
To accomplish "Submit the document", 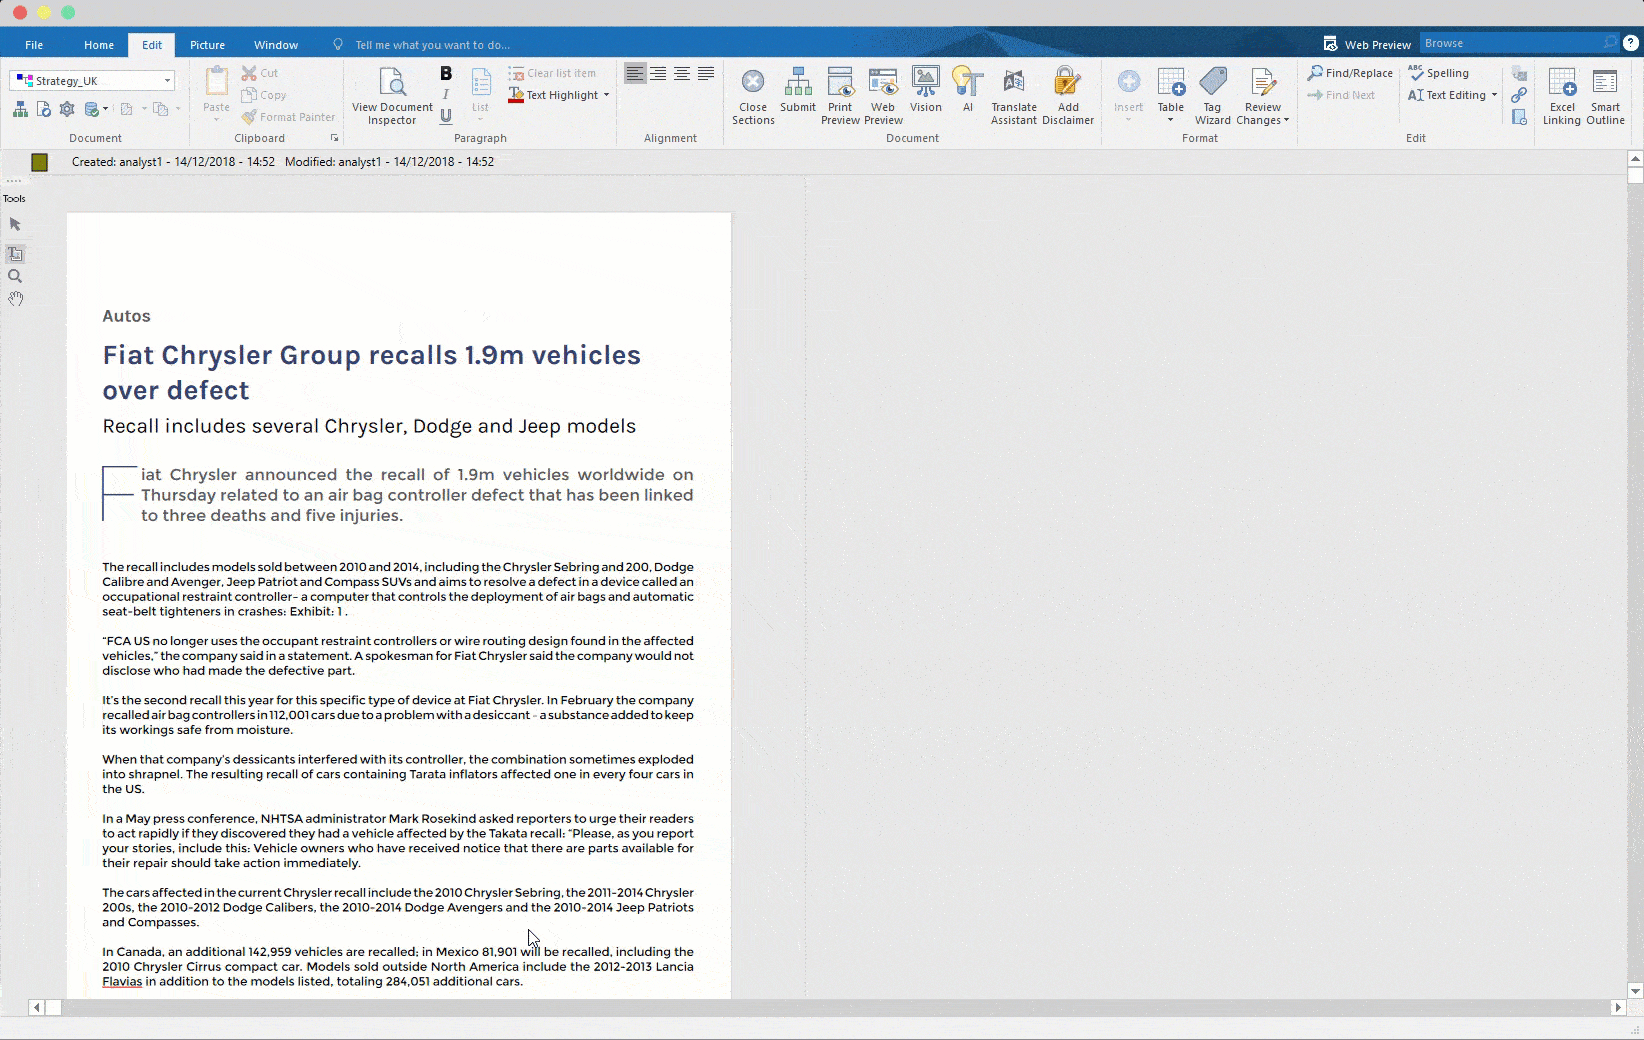I will pyautogui.click(x=798, y=90).
